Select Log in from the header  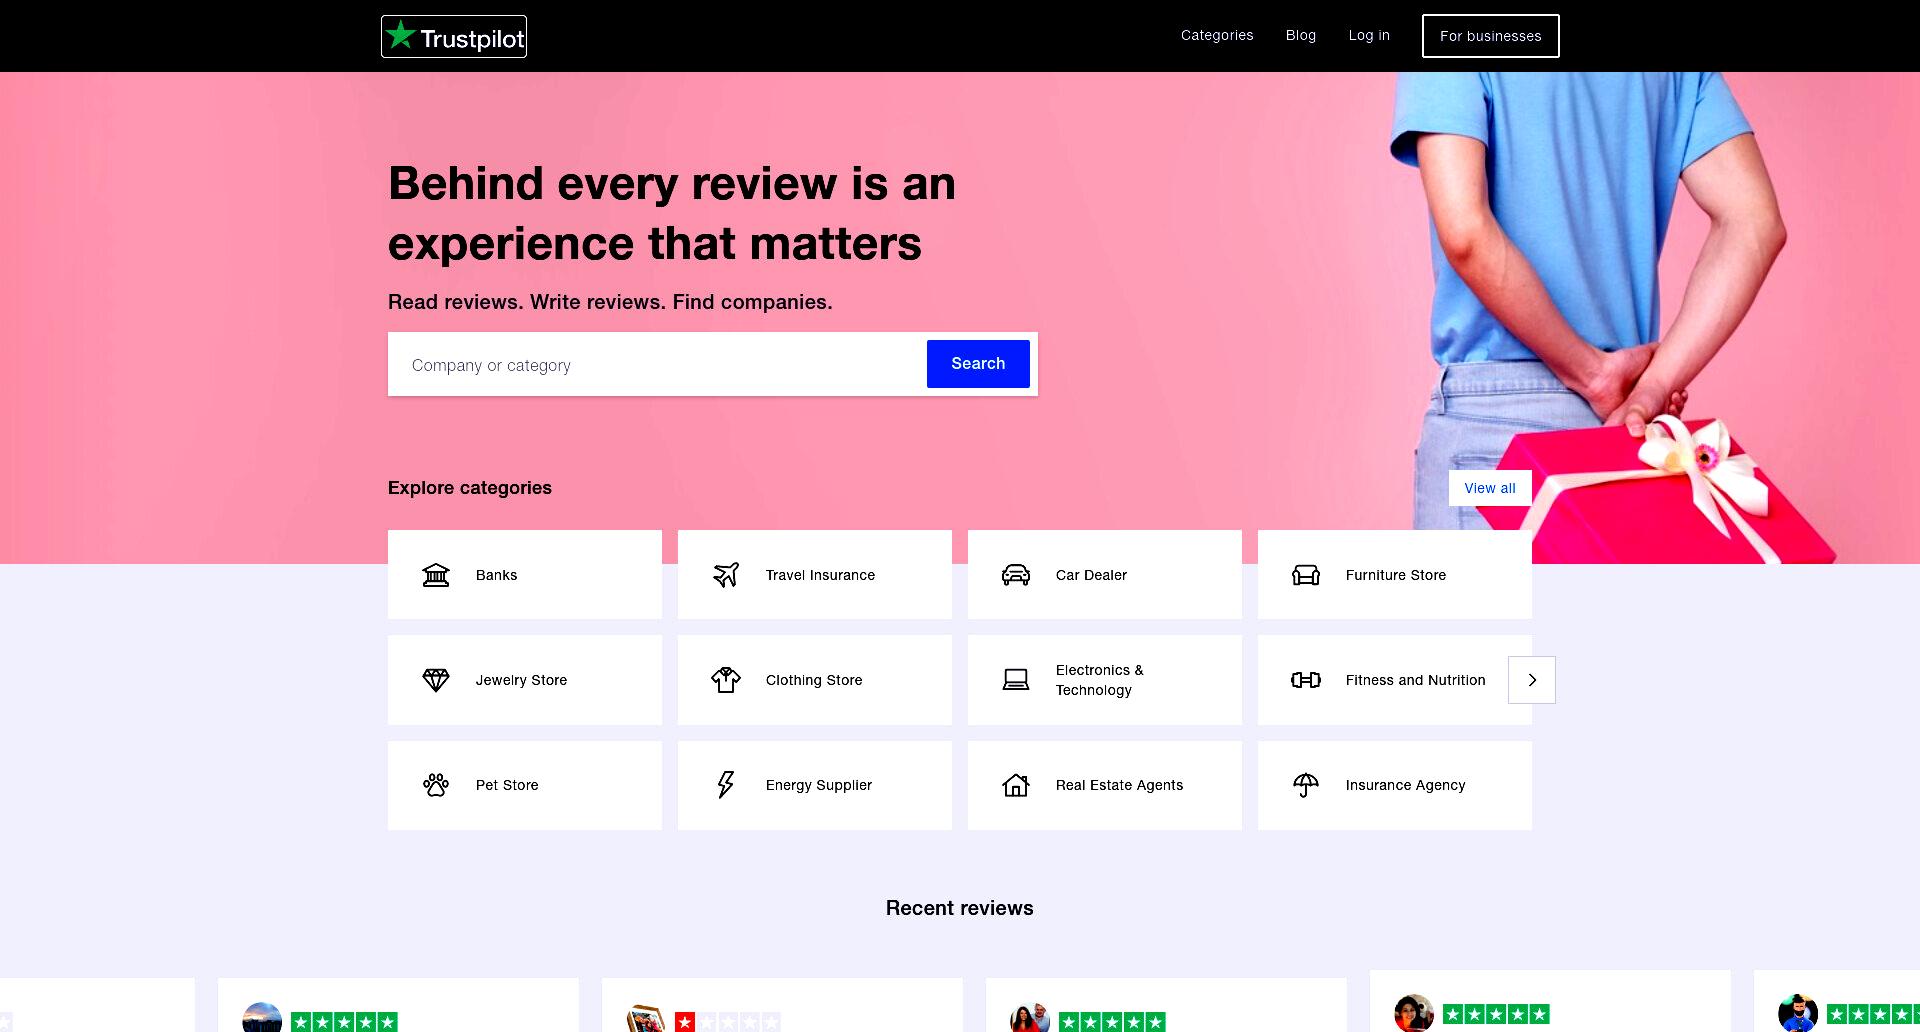click(1369, 35)
